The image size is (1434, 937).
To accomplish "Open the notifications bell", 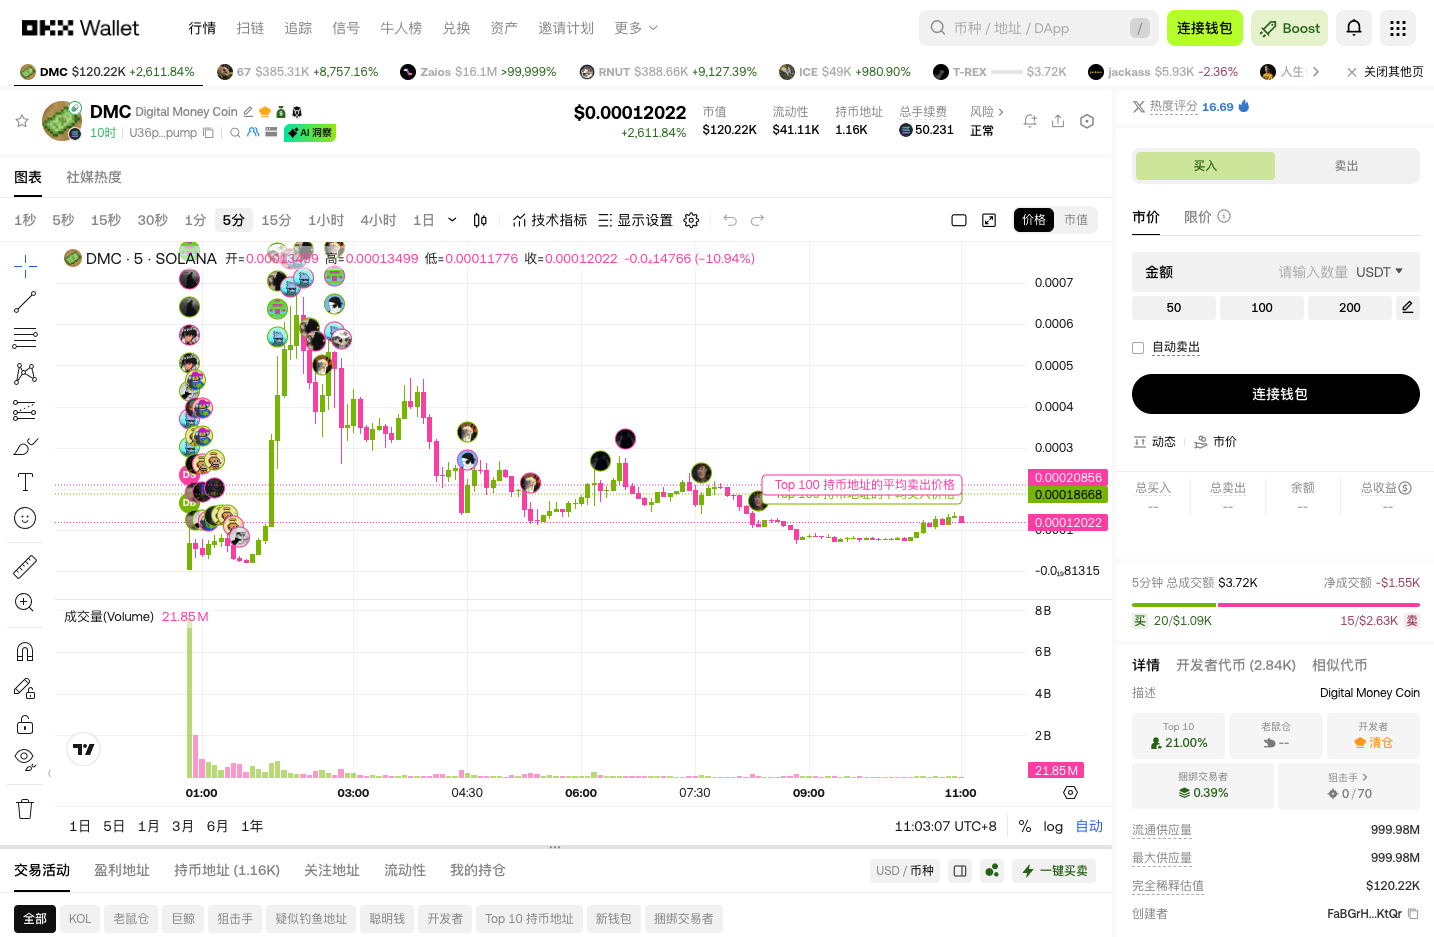I will (1353, 28).
